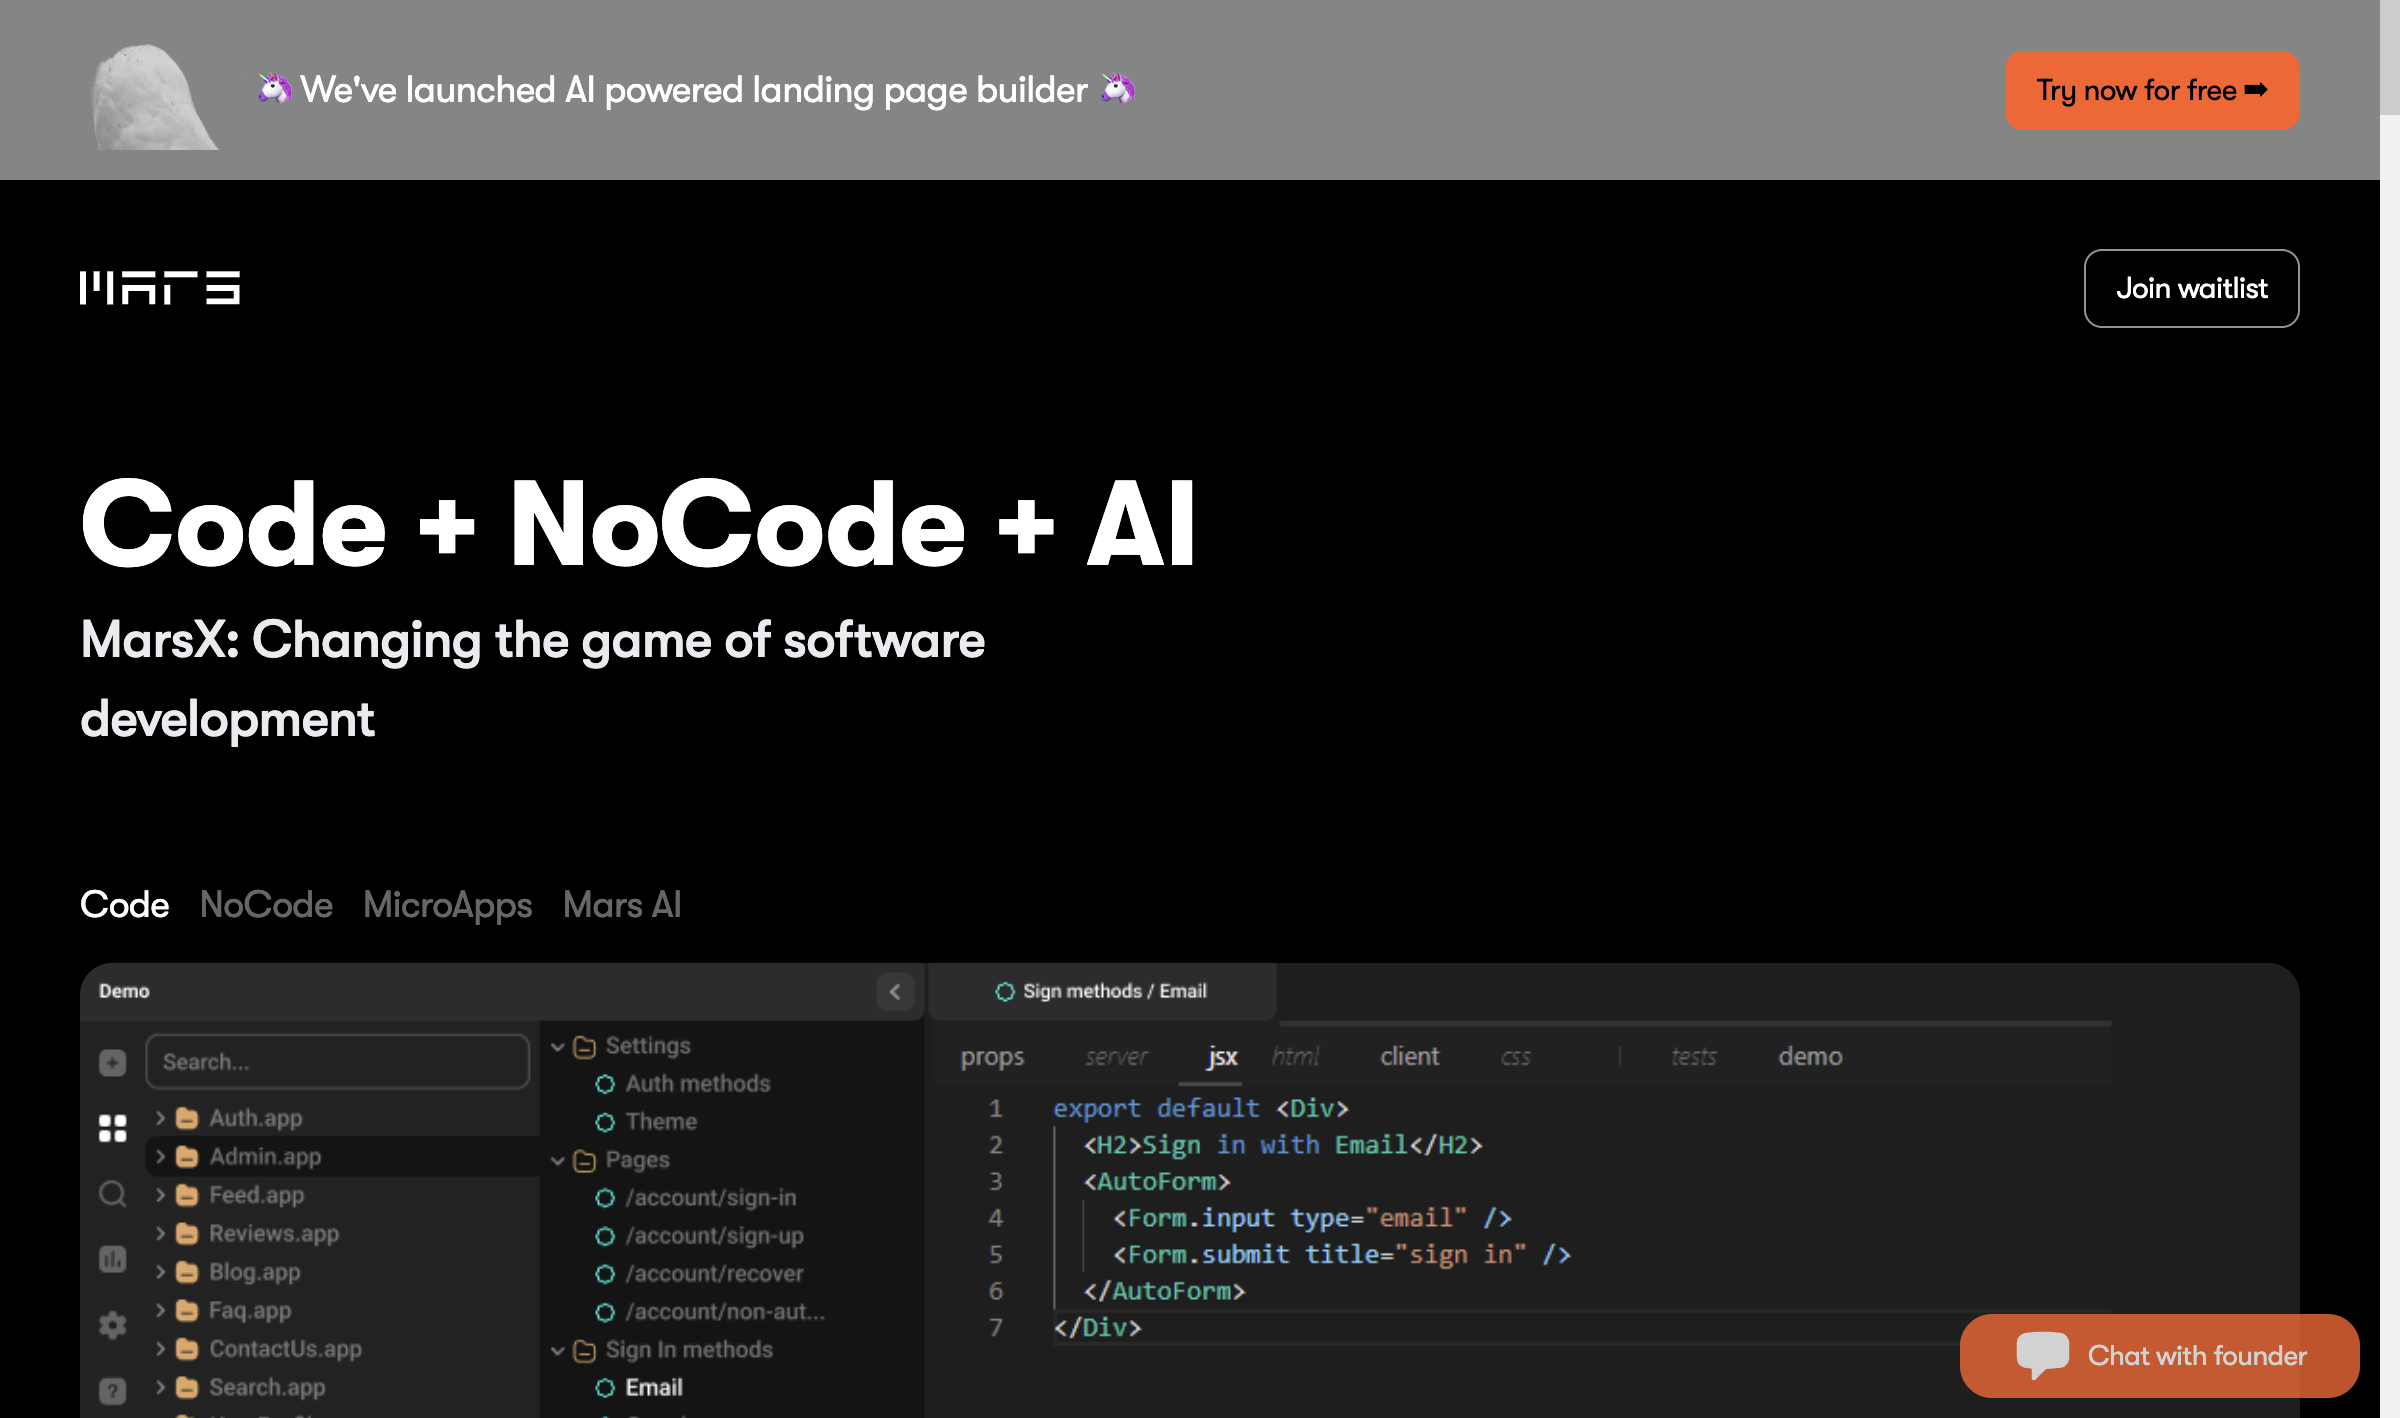Click the Blog.app folder icon

pyautogui.click(x=187, y=1272)
